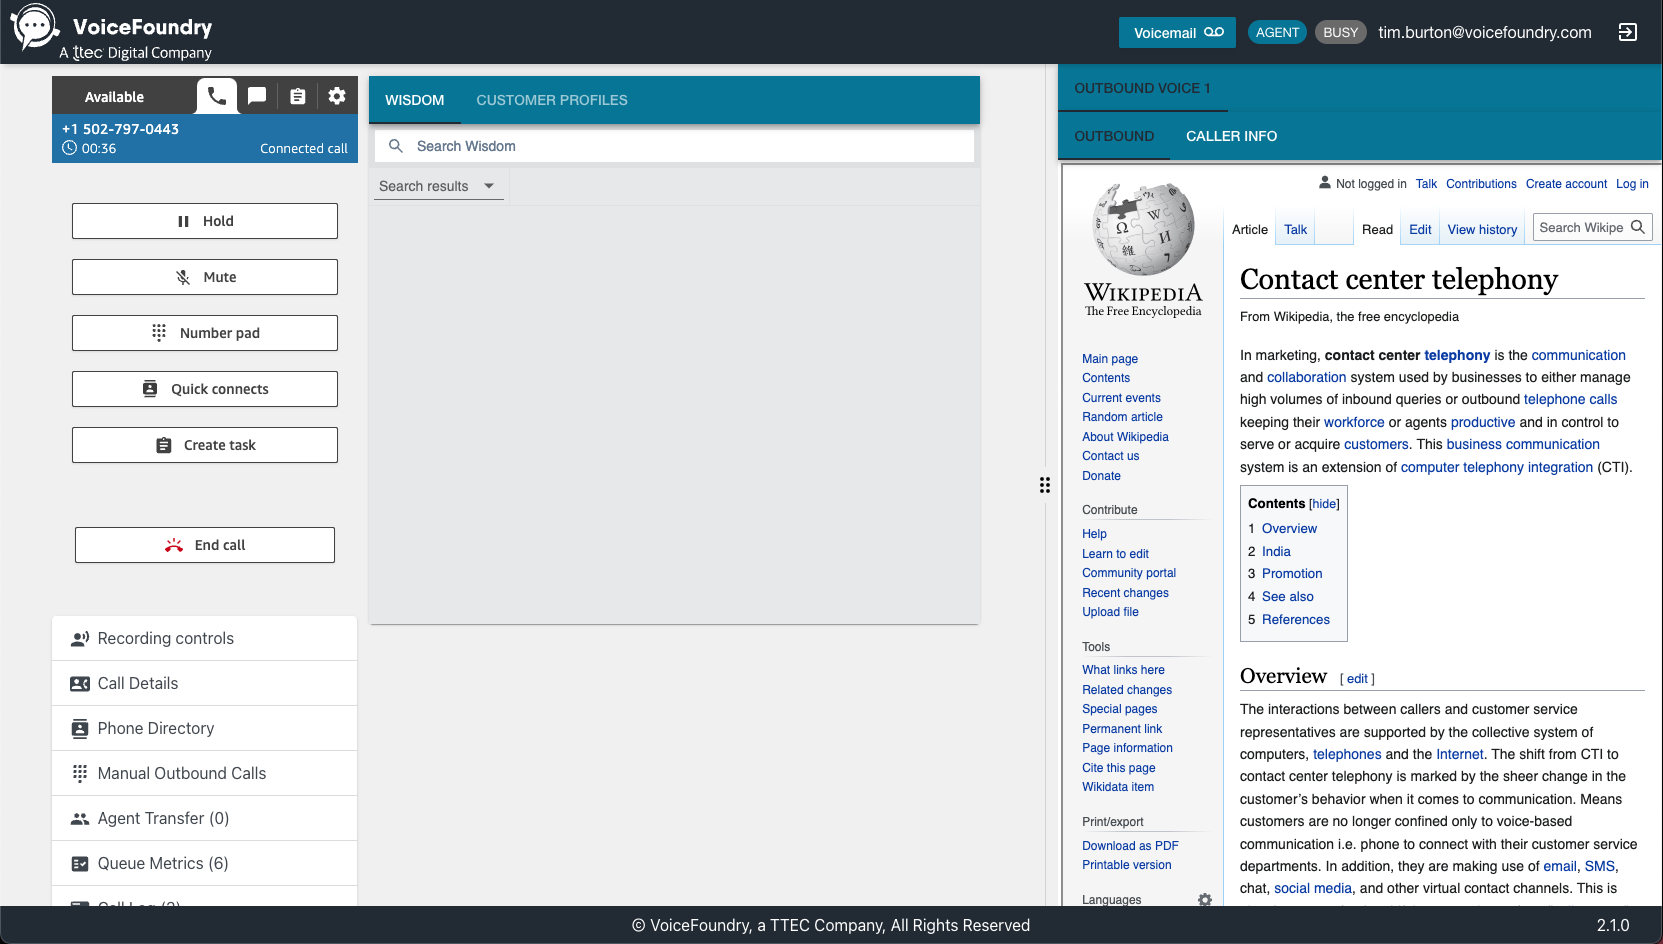Open softphone settings gear icon
This screenshot has width=1663, height=944.
point(337,96)
